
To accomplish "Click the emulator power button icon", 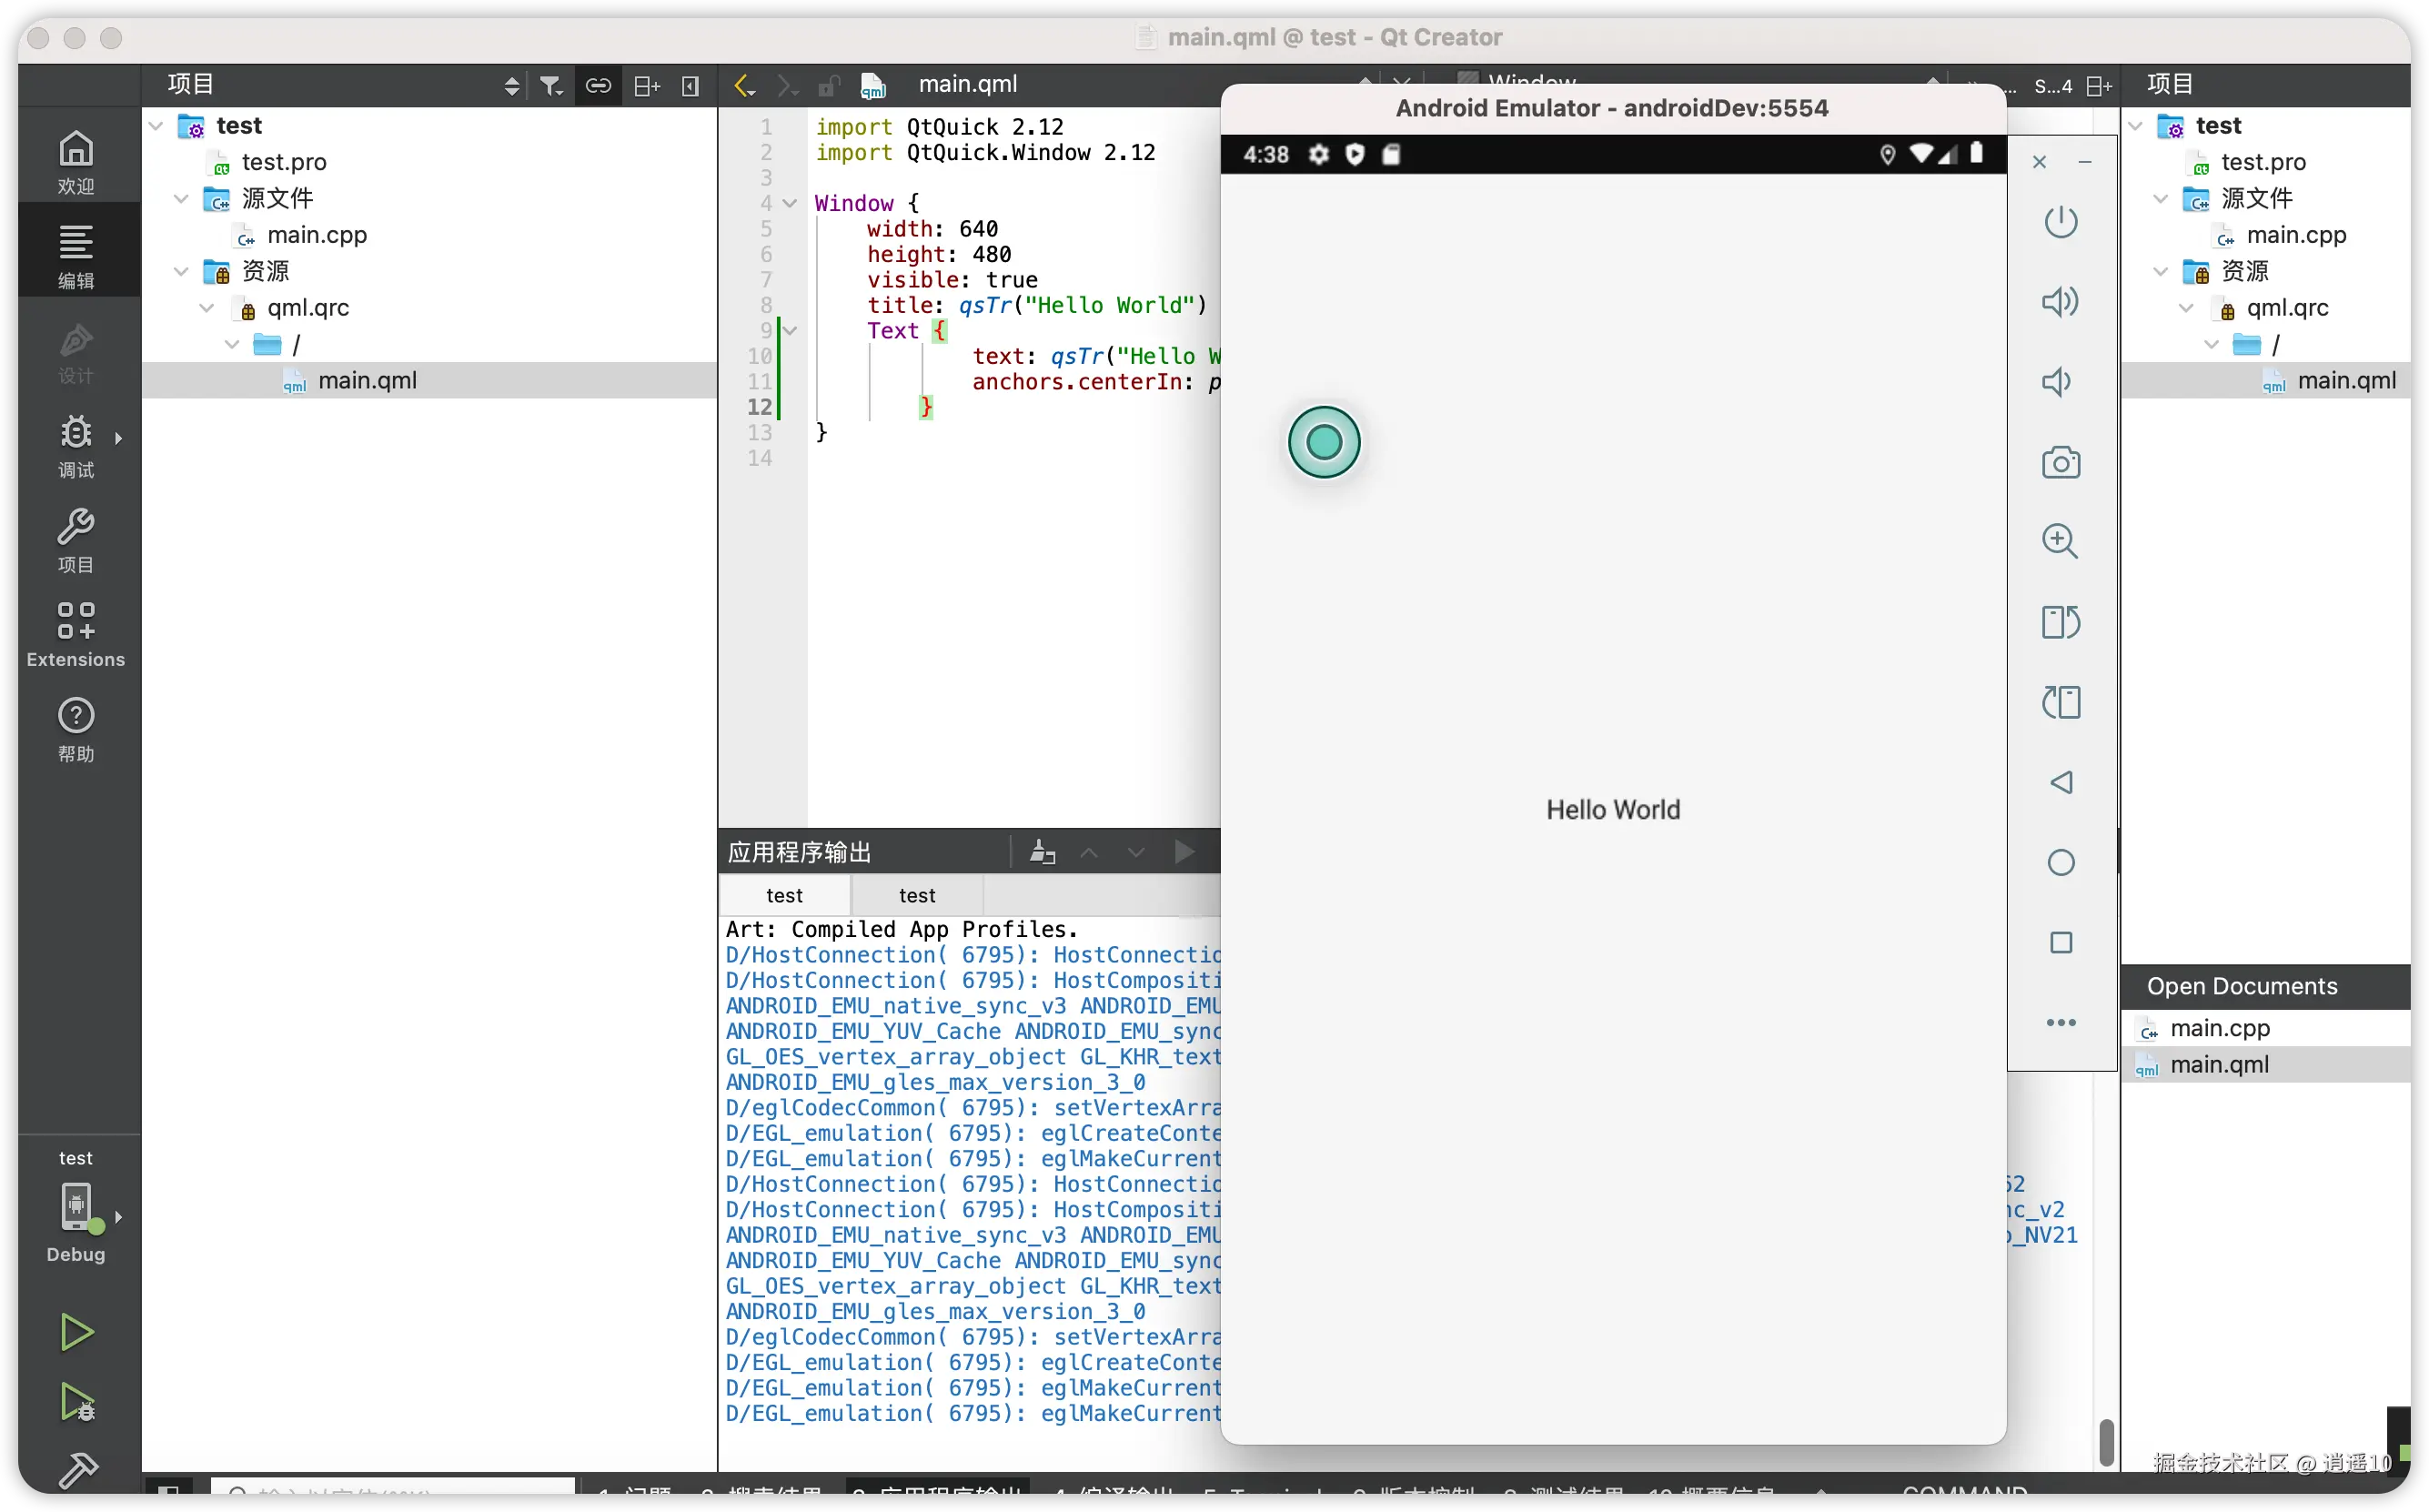I will pyautogui.click(x=2060, y=222).
